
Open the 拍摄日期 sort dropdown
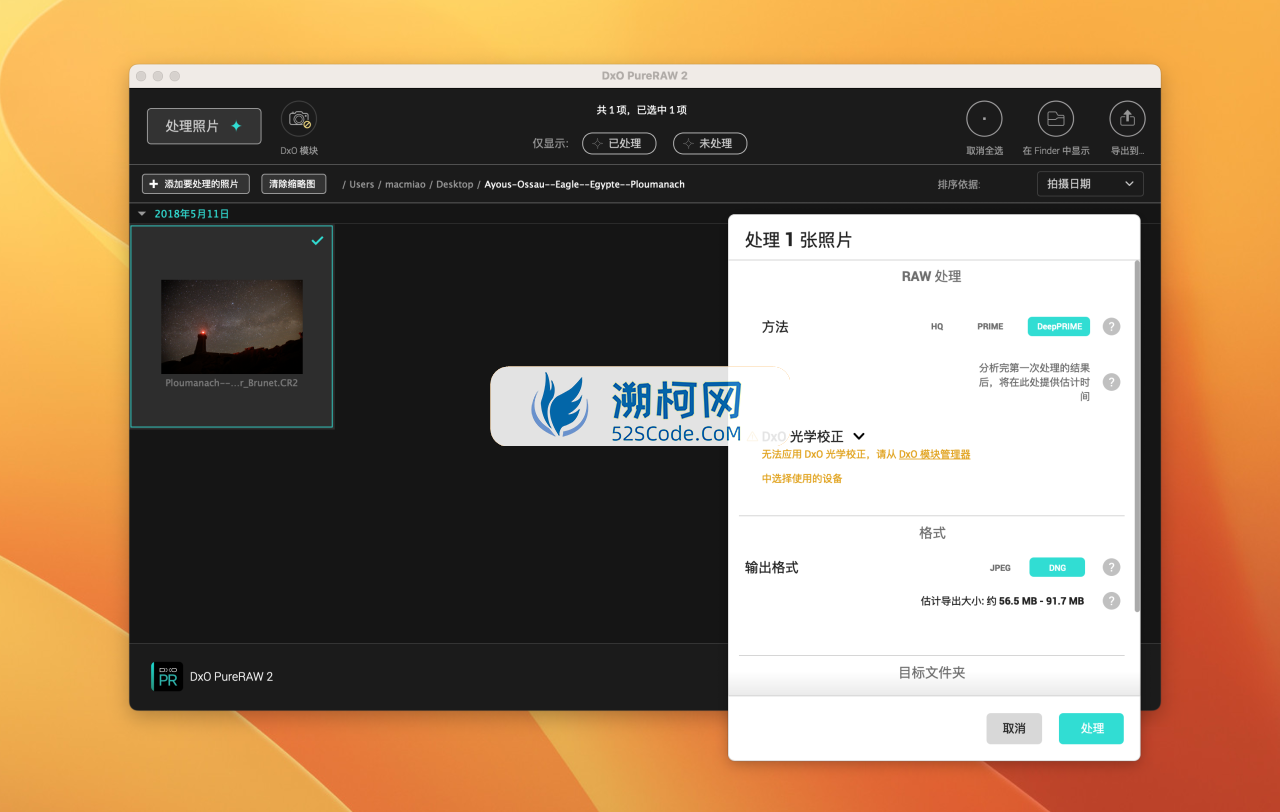coord(1090,184)
